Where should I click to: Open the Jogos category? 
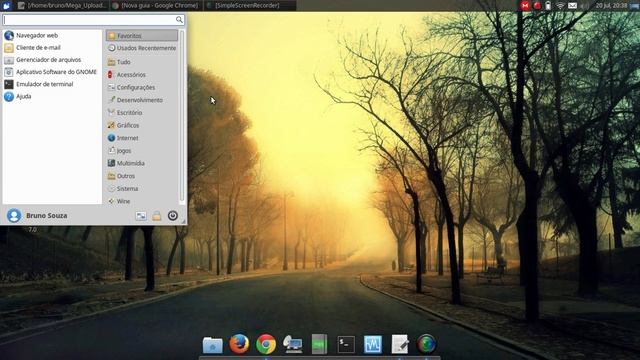pos(142,151)
